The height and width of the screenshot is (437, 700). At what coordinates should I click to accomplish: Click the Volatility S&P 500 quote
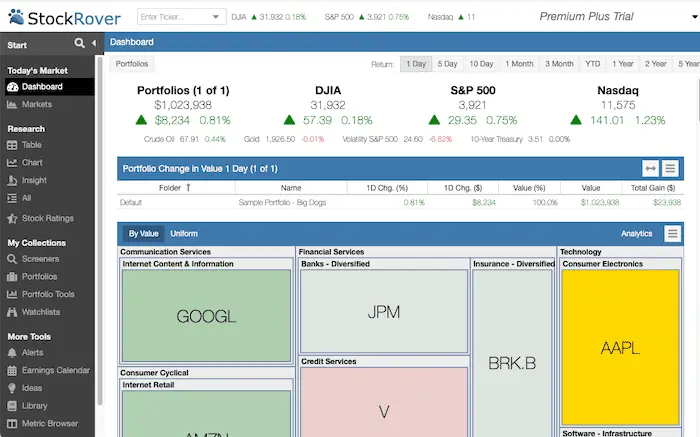coord(397,139)
